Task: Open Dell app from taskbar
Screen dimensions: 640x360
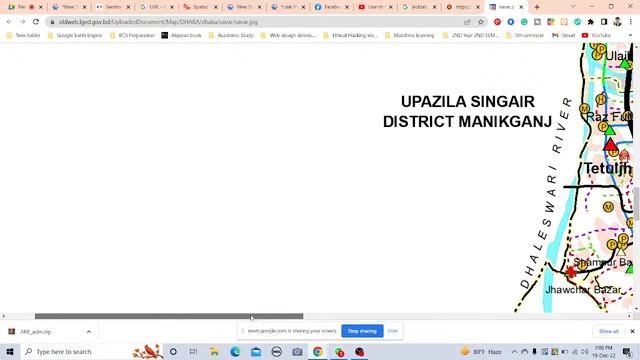Action: [x=276, y=351]
